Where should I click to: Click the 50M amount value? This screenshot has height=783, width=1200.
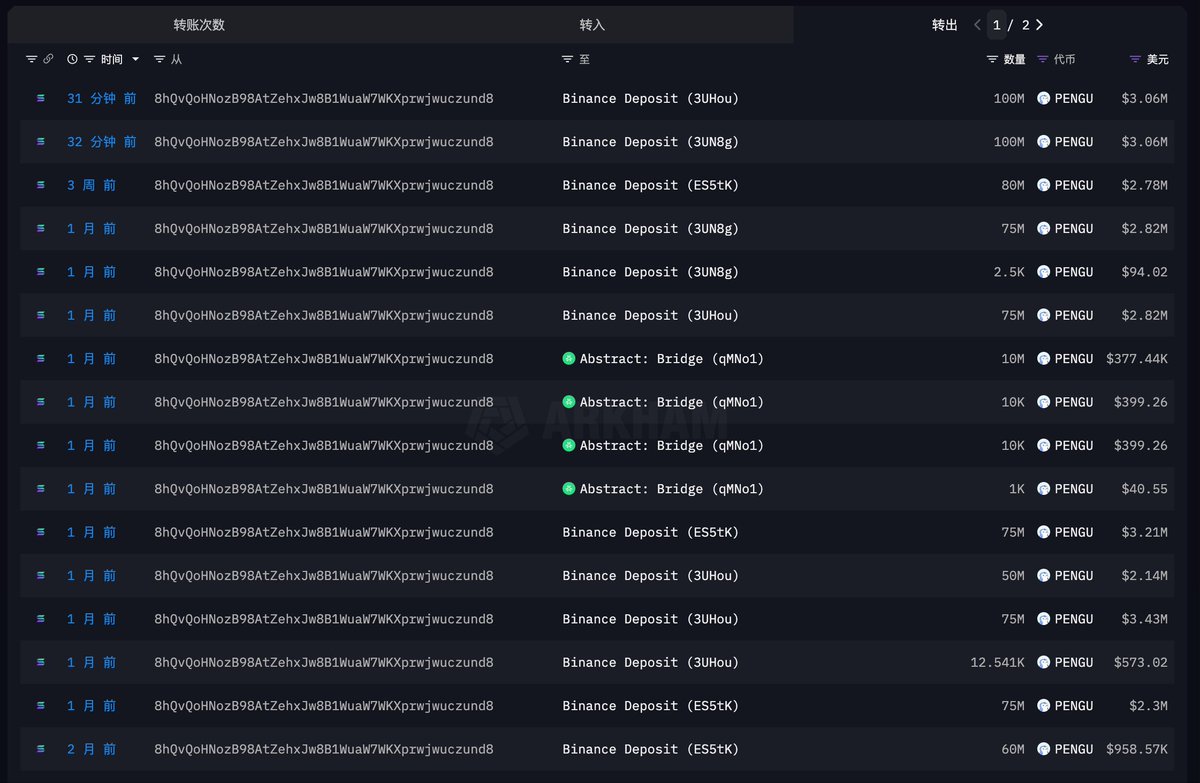[1013, 575]
